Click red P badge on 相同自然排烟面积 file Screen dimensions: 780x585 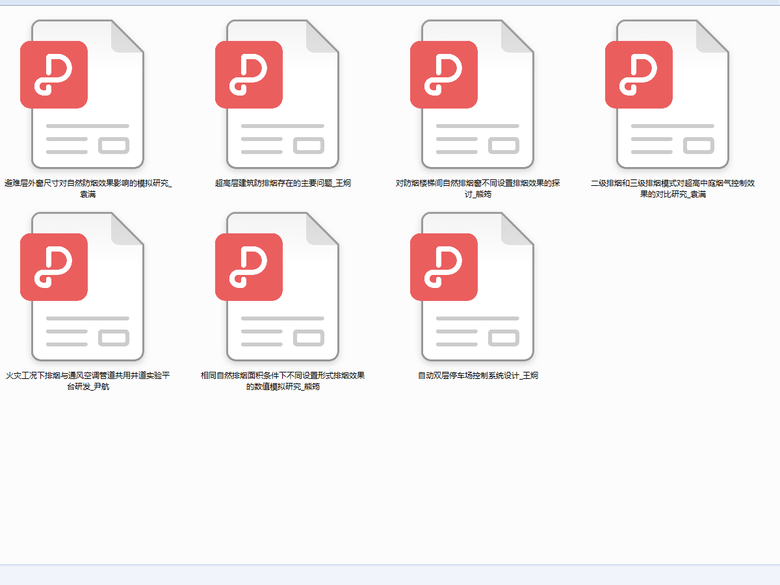[x=248, y=267]
